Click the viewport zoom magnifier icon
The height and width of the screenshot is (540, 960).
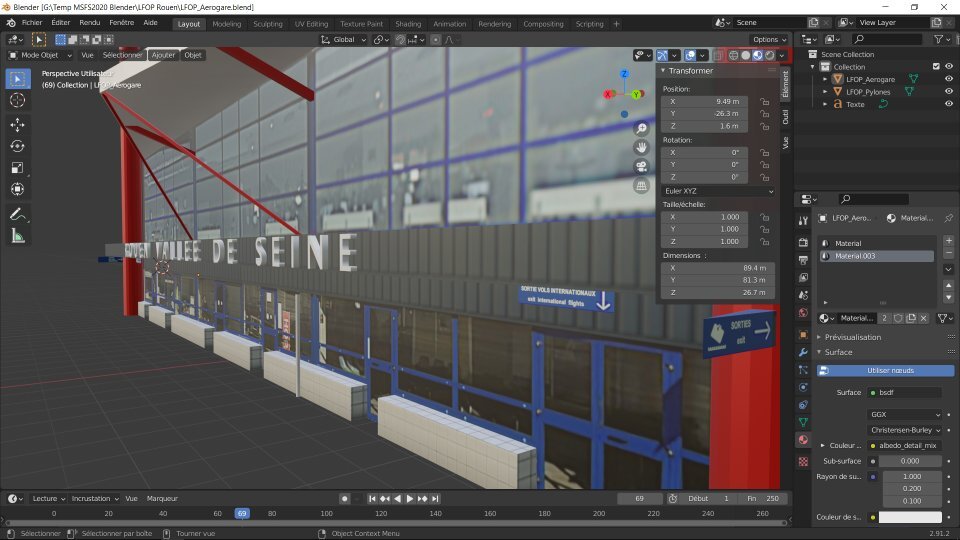click(641, 129)
